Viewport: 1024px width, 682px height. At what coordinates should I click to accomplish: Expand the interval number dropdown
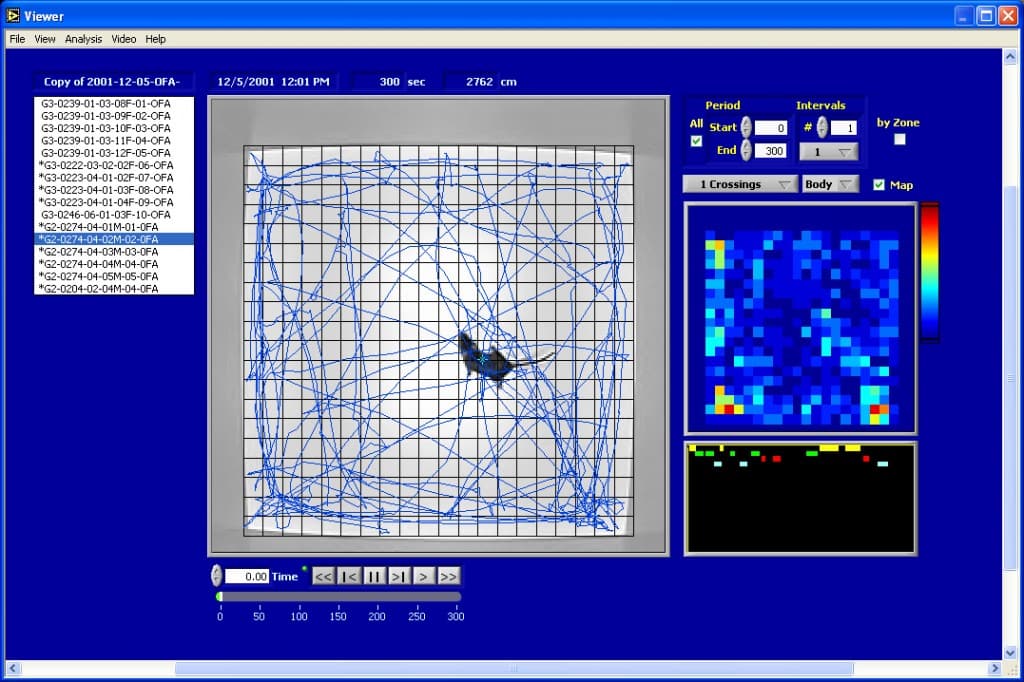tap(828, 152)
